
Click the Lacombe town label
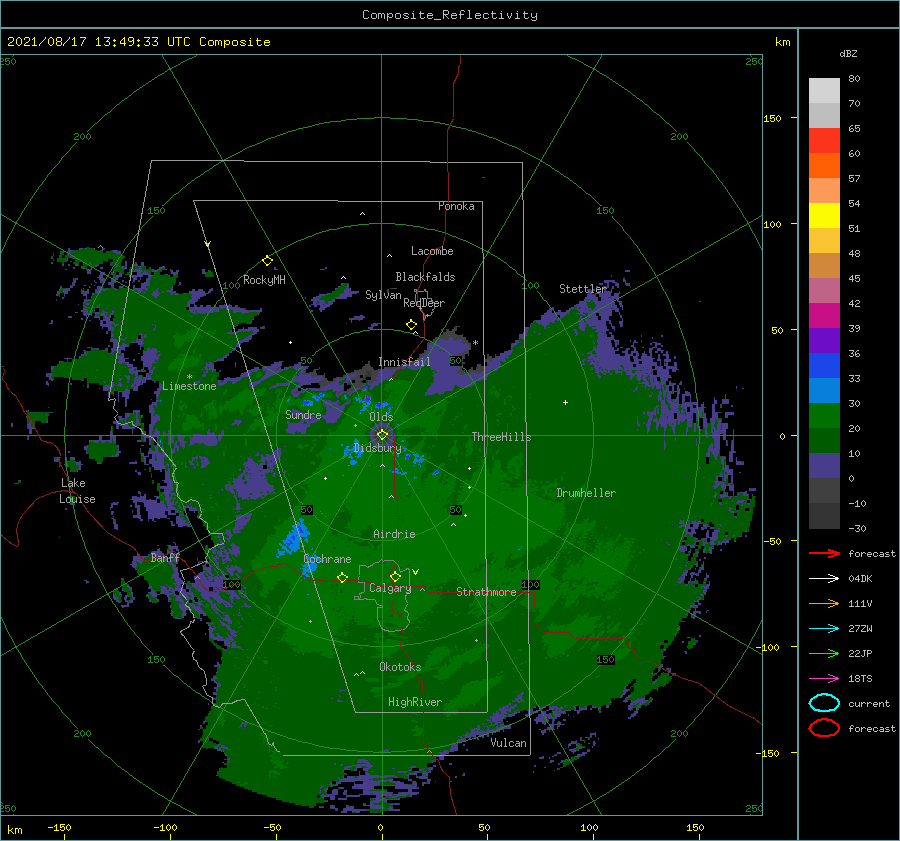(432, 251)
